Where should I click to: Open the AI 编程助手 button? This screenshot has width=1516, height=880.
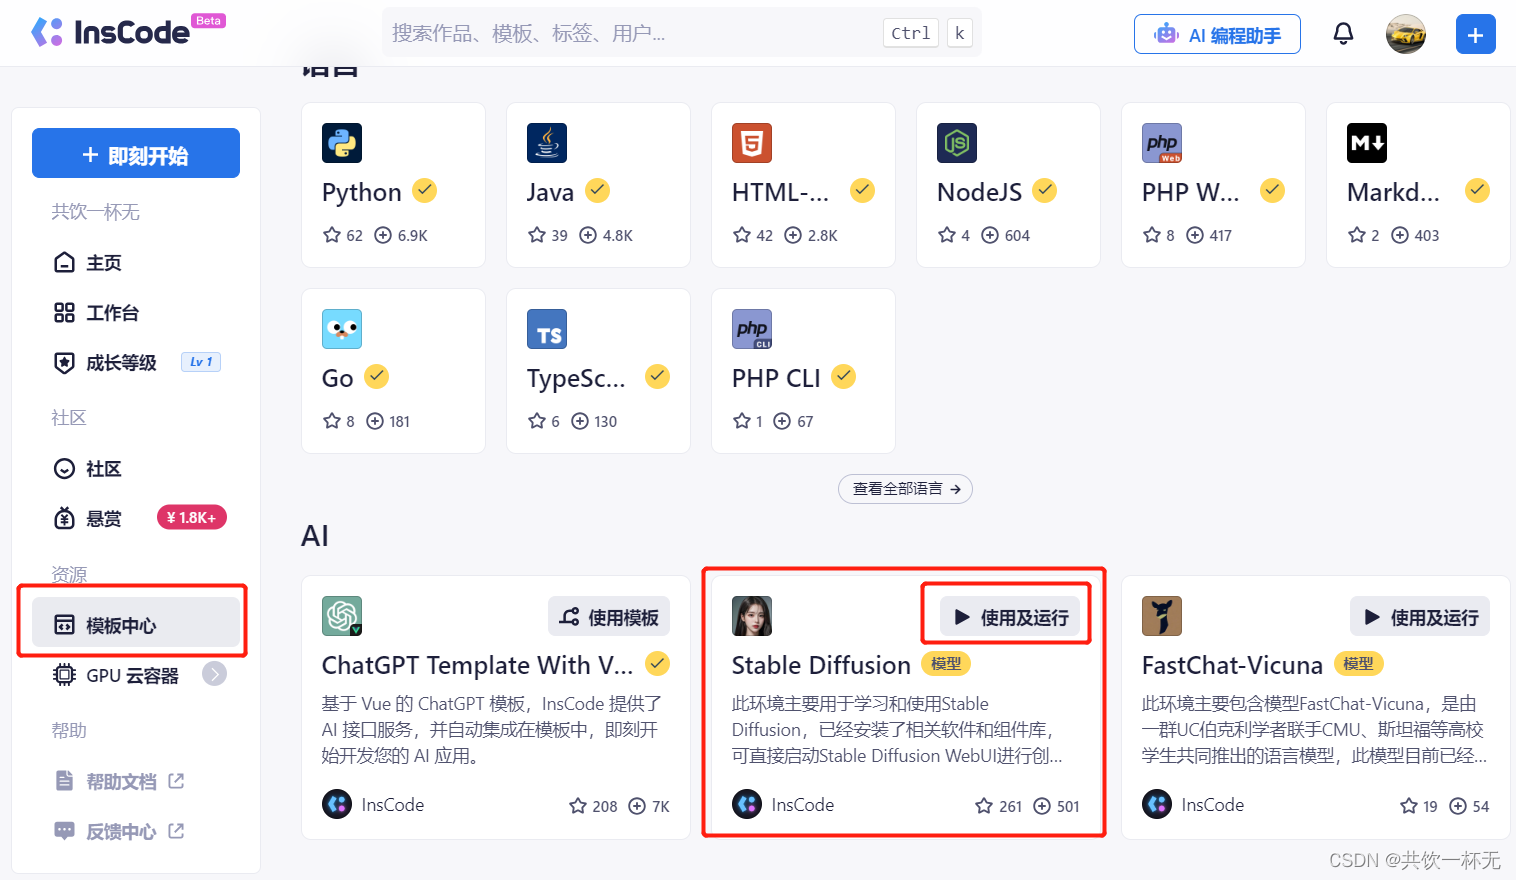tap(1217, 34)
